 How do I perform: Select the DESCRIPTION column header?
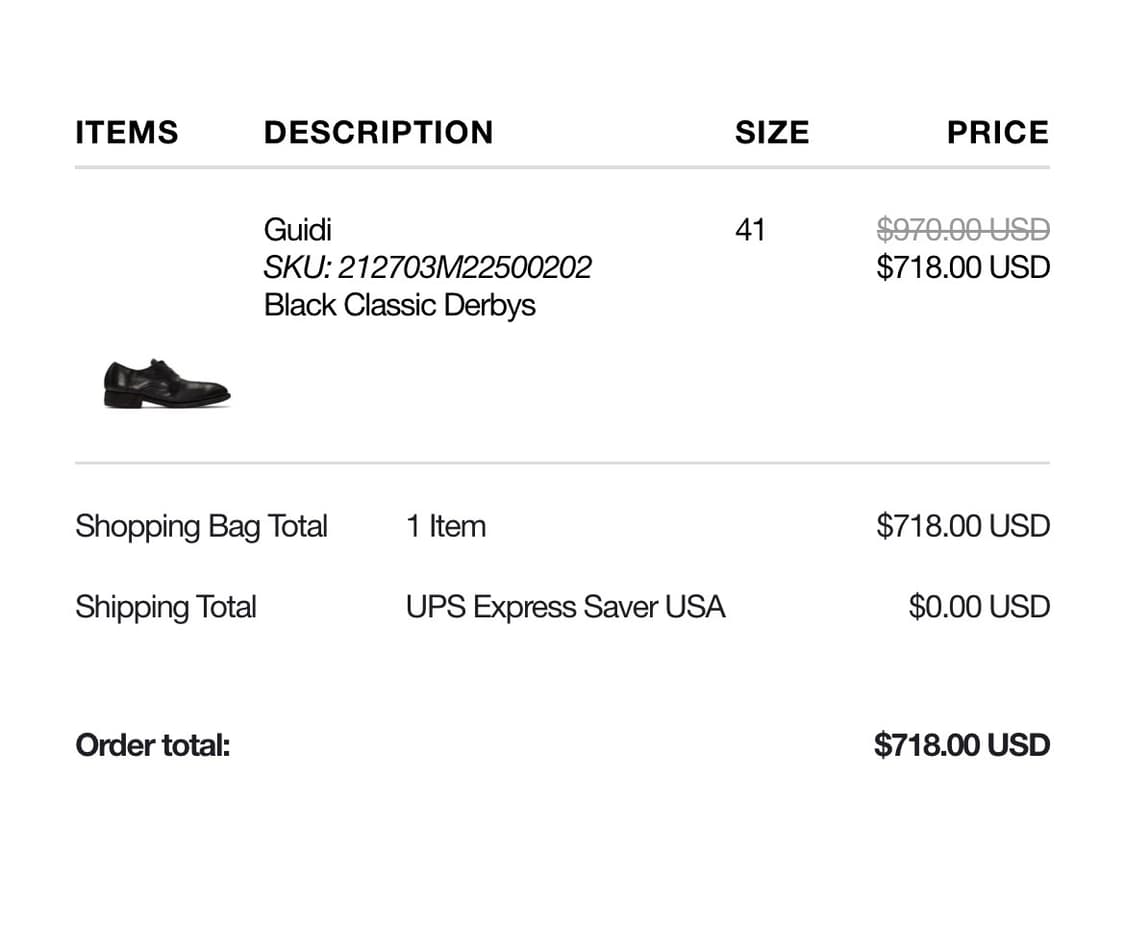pos(378,132)
